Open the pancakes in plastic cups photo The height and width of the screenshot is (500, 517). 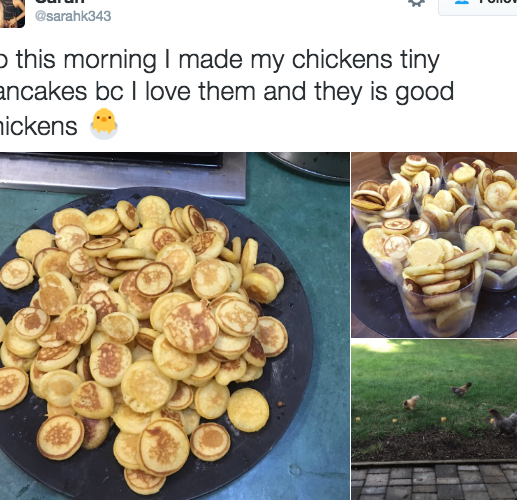(434, 245)
